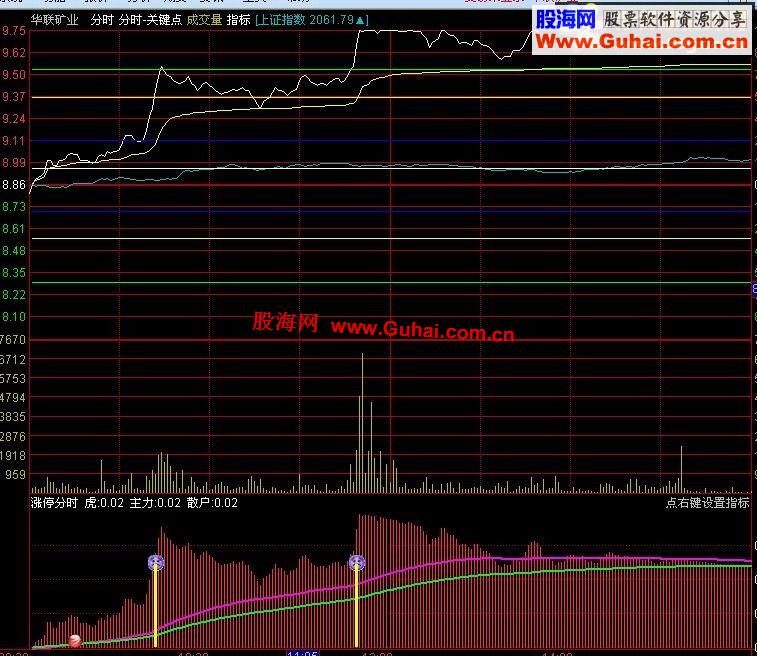Click the 6712 volume axis label
This screenshot has height=656, width=757.
pyautogui.click(x=13, y=359)
